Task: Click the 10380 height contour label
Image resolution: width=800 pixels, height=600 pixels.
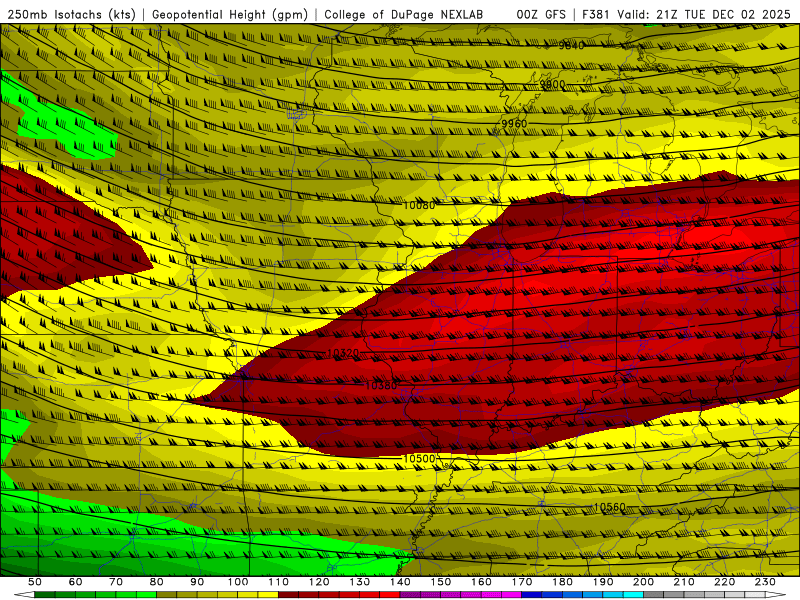Action: coord(381,385)
